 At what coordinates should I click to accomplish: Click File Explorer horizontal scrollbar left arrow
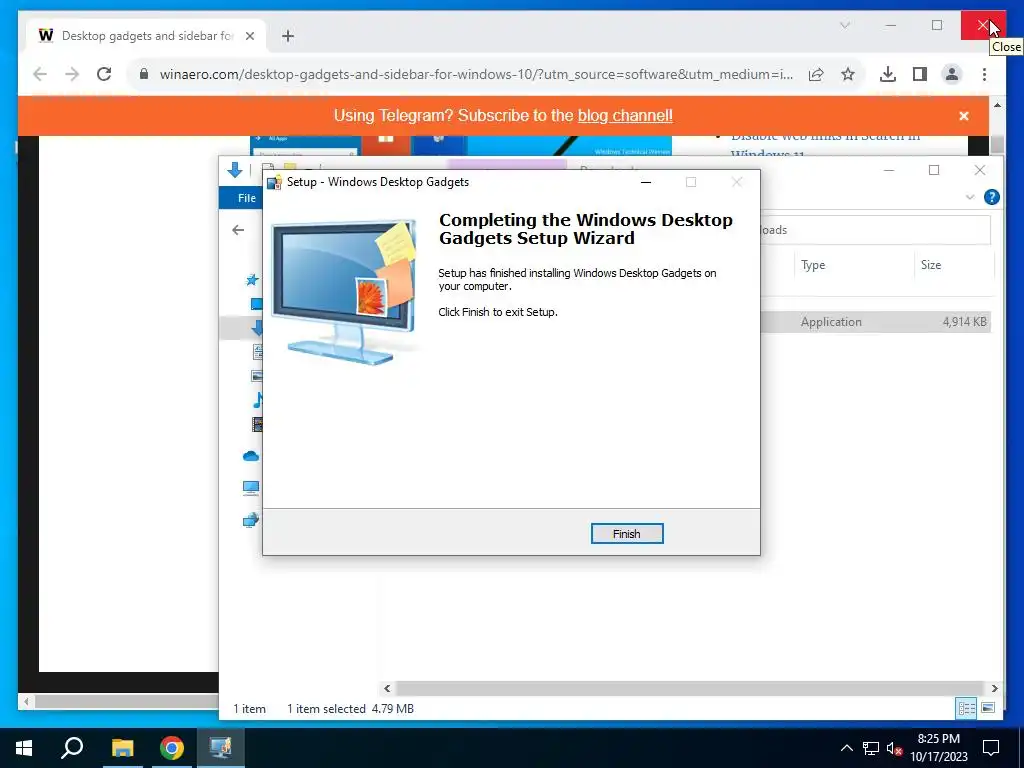[x=387, y=688]
